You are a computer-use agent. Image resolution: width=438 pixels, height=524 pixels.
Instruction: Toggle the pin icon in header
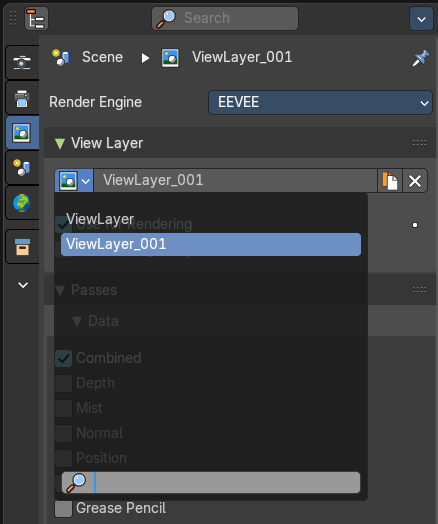(x=420, y=58)
